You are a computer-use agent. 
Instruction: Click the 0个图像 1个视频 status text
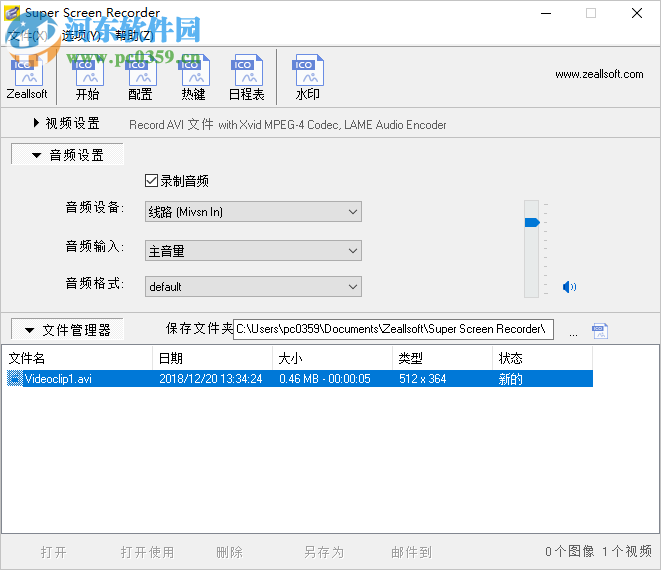click(598, 551)
